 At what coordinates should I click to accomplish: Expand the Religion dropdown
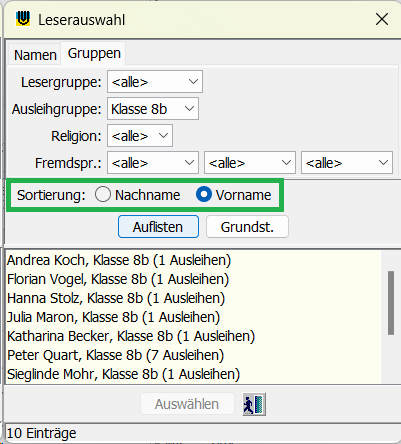(x=140, y=136)
